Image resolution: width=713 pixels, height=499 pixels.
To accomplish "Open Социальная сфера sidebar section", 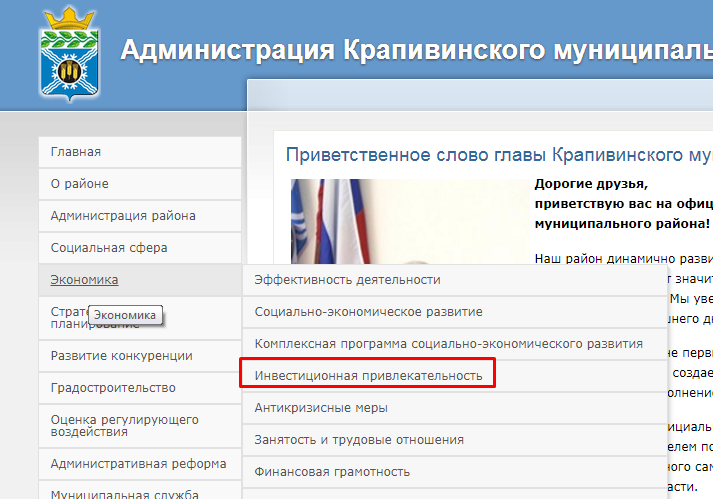I will coord(140,248).
